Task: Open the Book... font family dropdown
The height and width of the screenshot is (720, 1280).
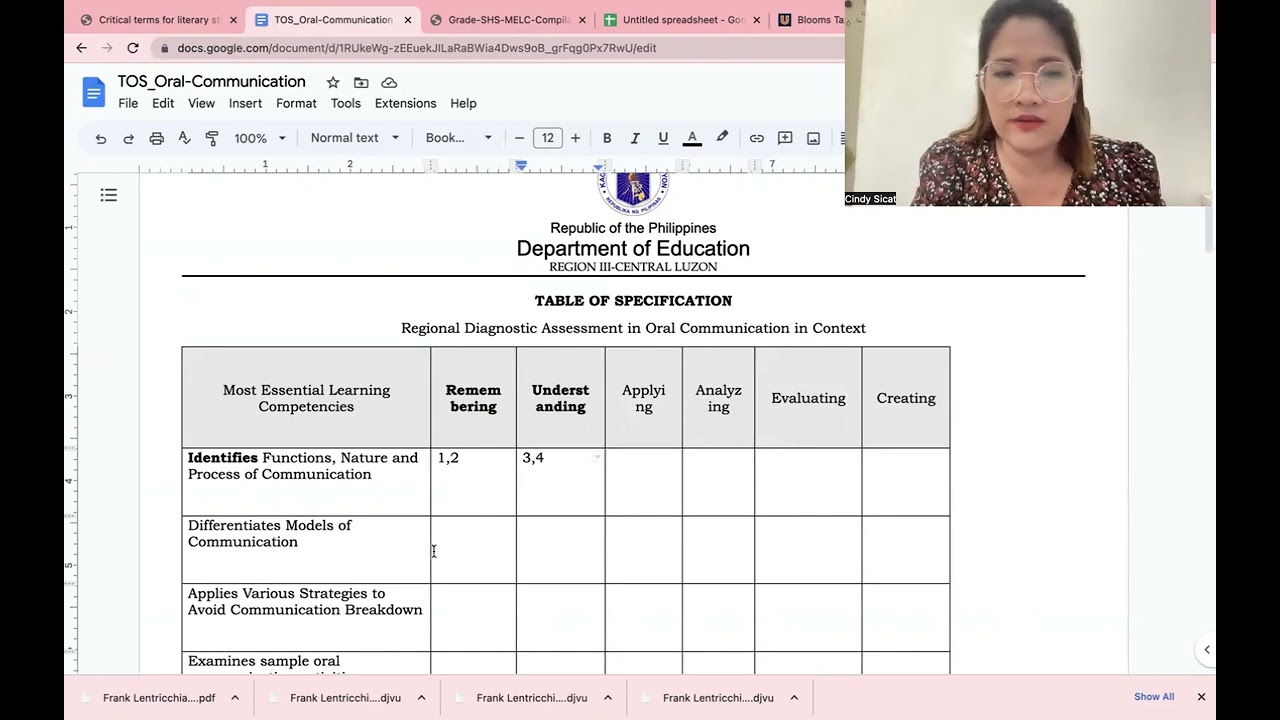Action: tap(459, 138)
